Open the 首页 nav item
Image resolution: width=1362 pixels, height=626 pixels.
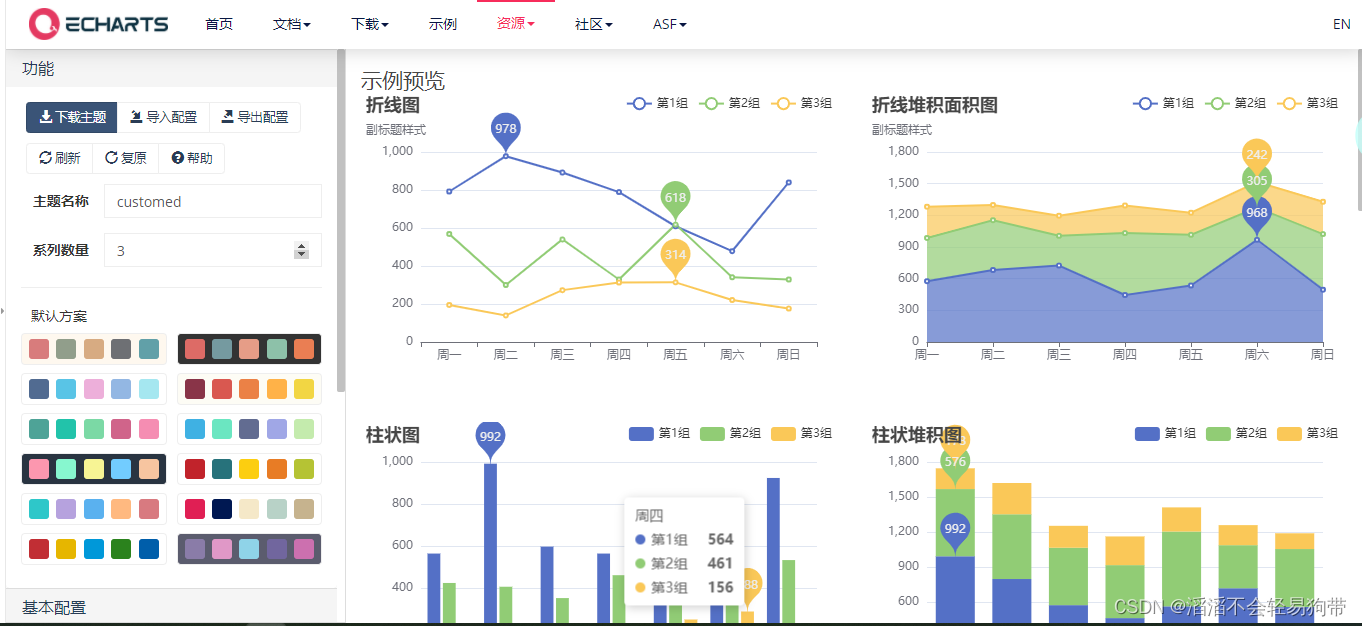click(219, 24)
